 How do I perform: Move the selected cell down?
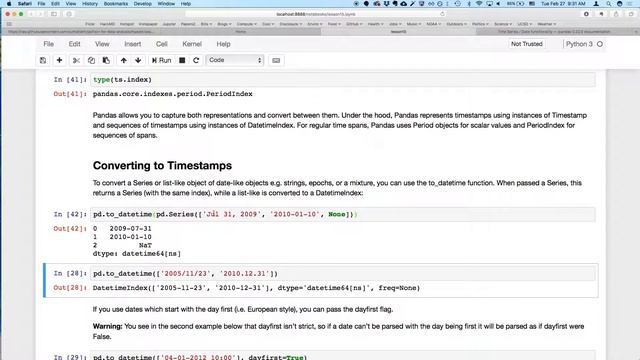click(138, 60)
